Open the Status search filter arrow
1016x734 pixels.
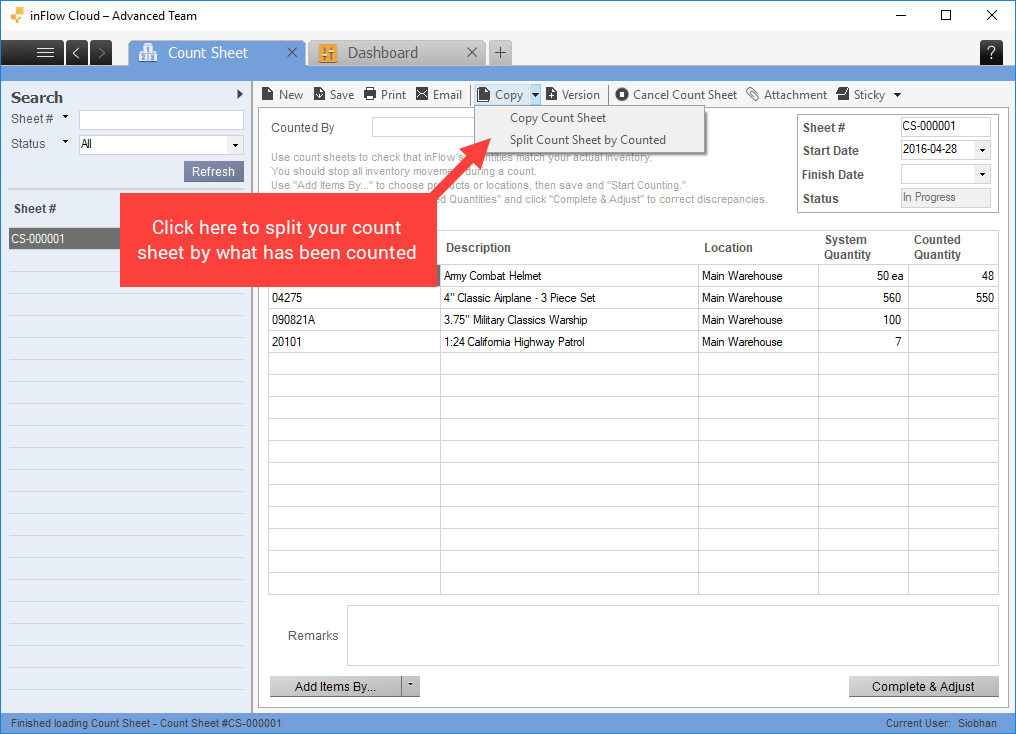pos(65,142)
